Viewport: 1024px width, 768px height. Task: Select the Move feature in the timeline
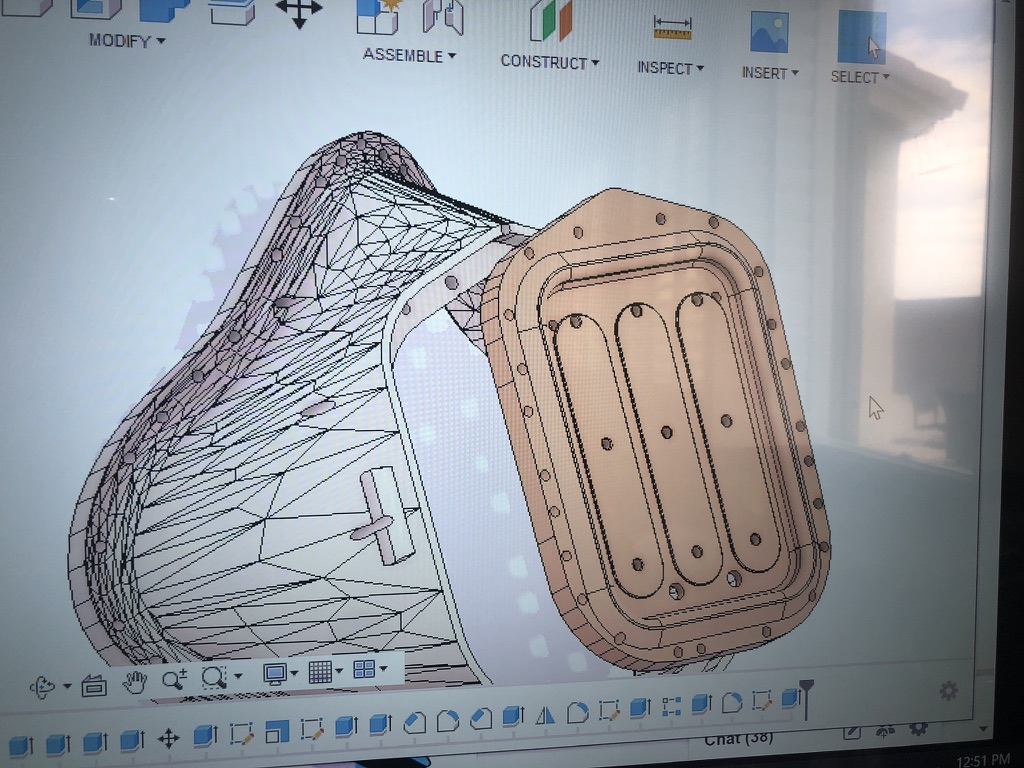[168, 739]
